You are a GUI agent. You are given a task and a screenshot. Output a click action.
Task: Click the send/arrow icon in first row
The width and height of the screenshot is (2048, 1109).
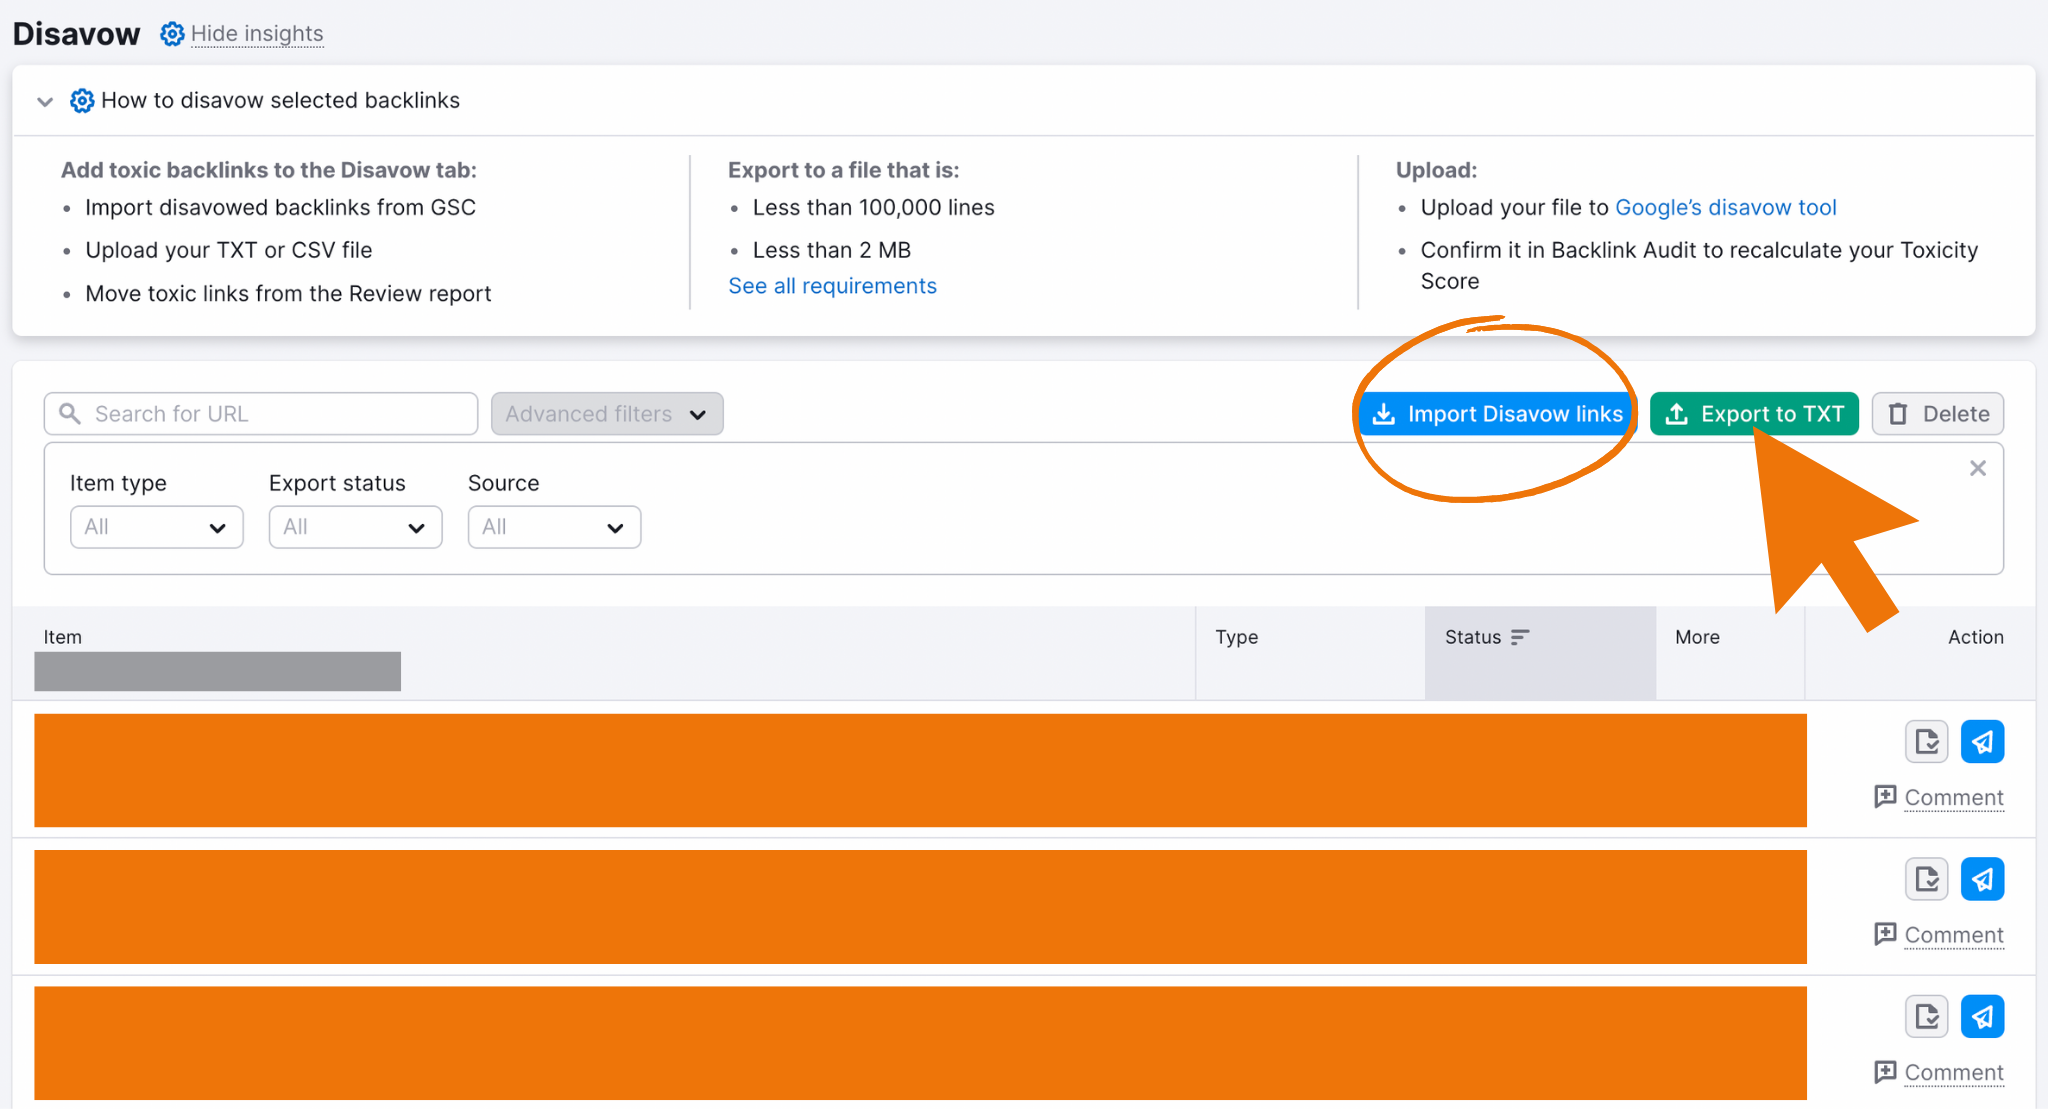click(x=1982, y=743)
